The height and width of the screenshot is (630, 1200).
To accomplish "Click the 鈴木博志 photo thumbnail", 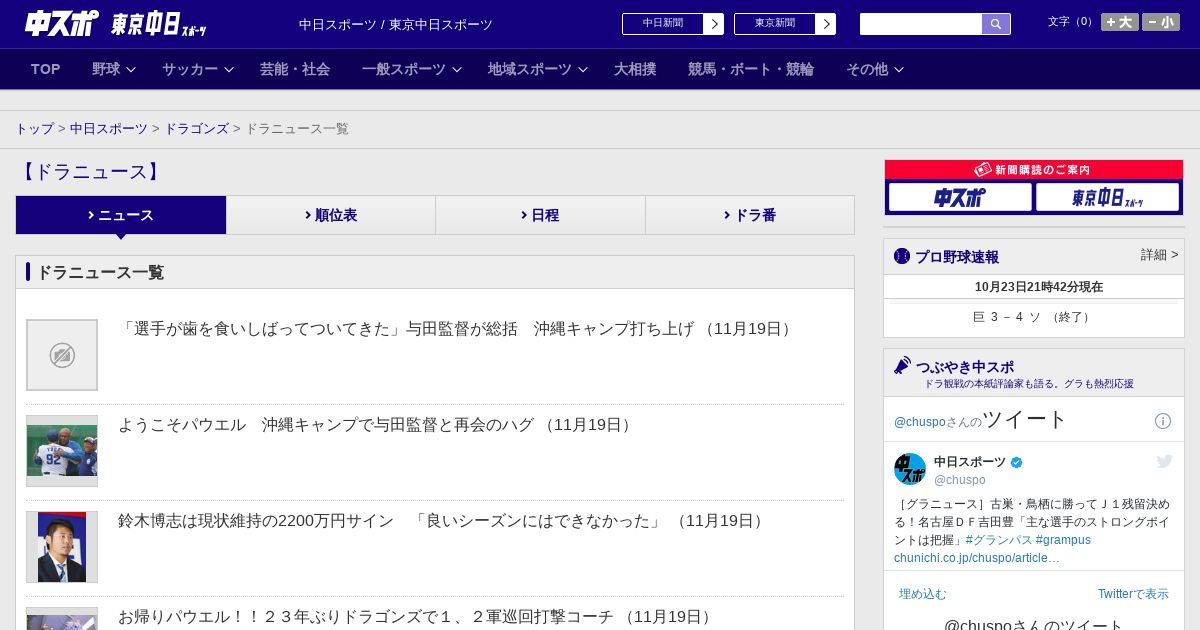I will pos(62,547).
